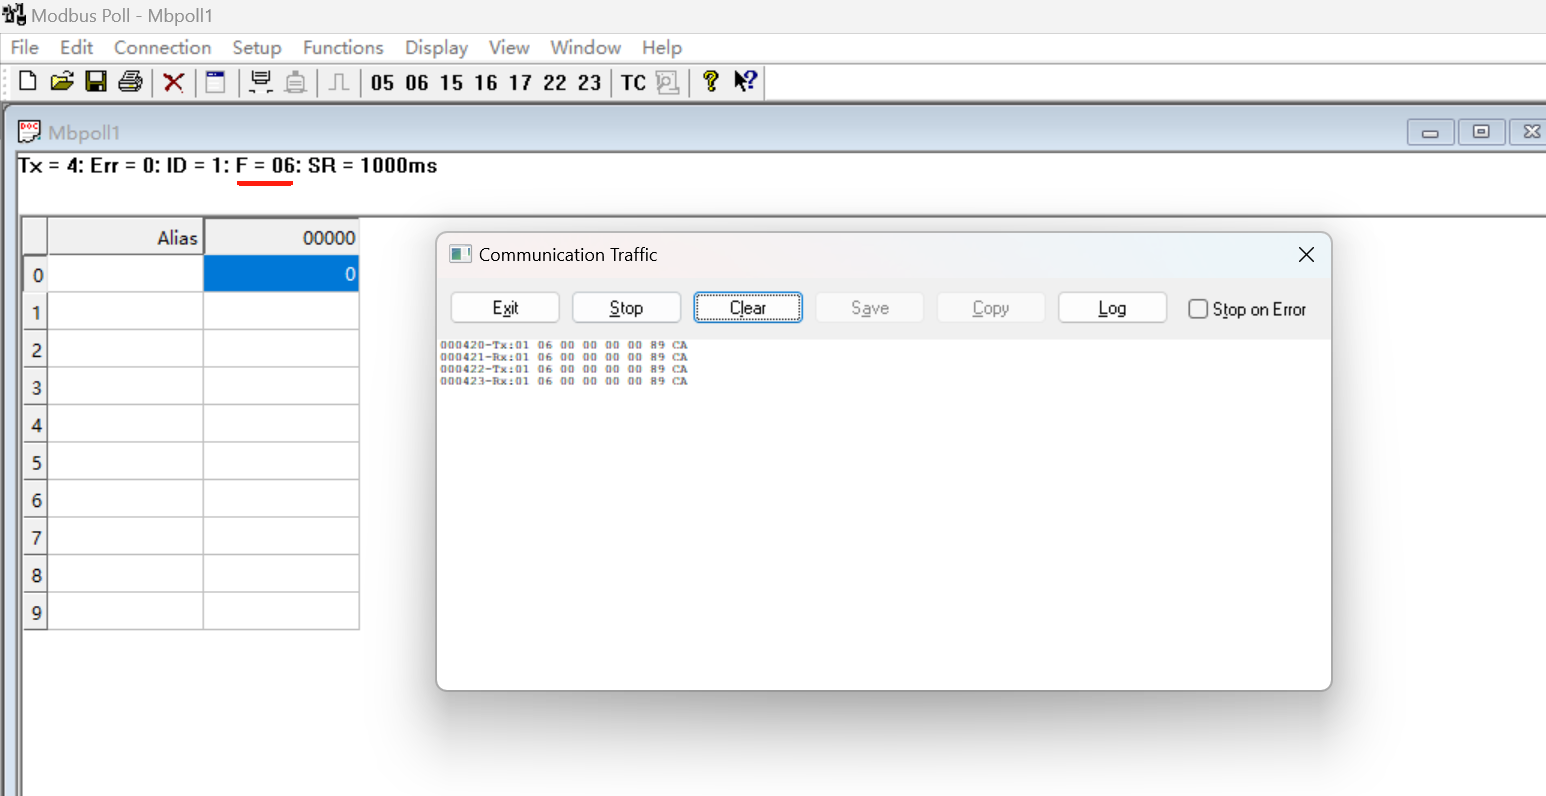Click traffic line 000423-Rx
This screenshot has width=1546, height=796.
tap(564, 381)
